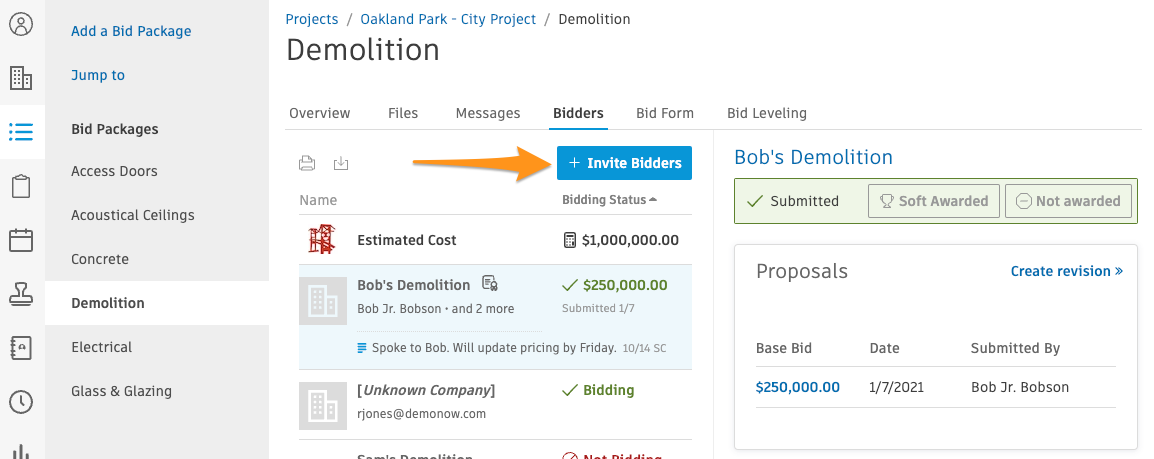The image size is (1154, 459).
Task: Set bidder status to Submitted
Action: pyautogui.click(x=793, y=201)
